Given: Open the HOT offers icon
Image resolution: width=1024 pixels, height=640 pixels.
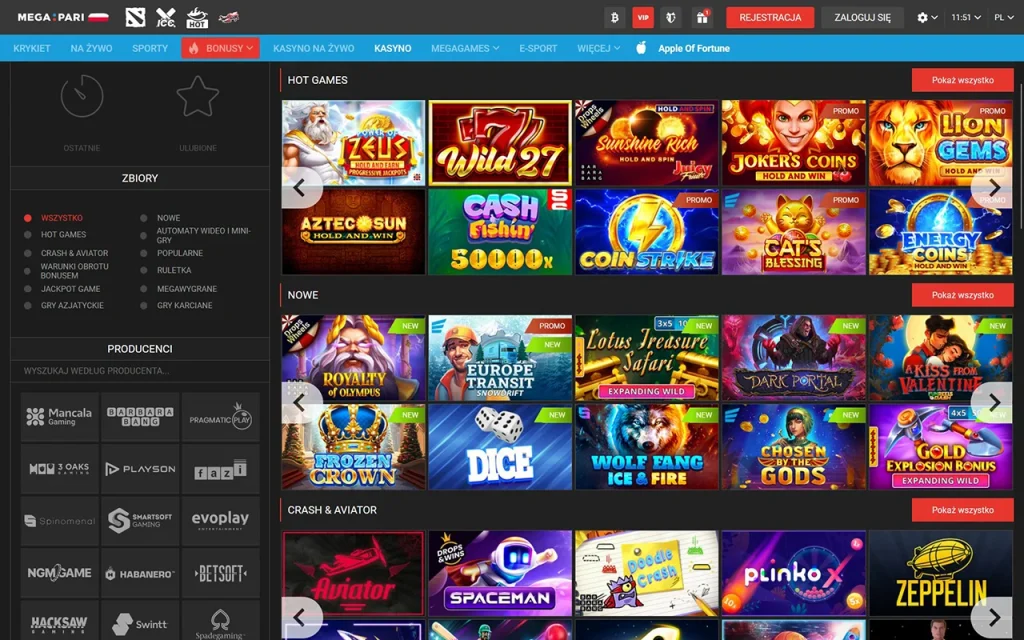Looking at the screenshot, I should 197,18.
